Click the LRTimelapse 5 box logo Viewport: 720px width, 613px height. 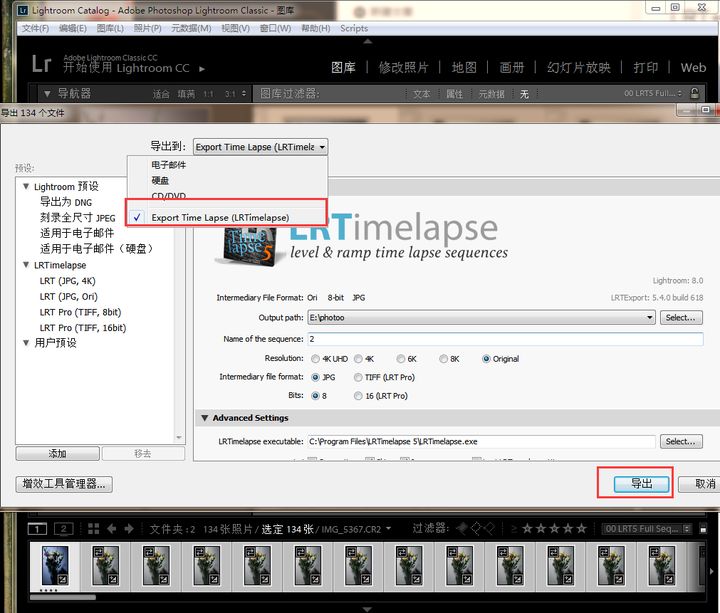pyautogui.click(x=250, y=247)
